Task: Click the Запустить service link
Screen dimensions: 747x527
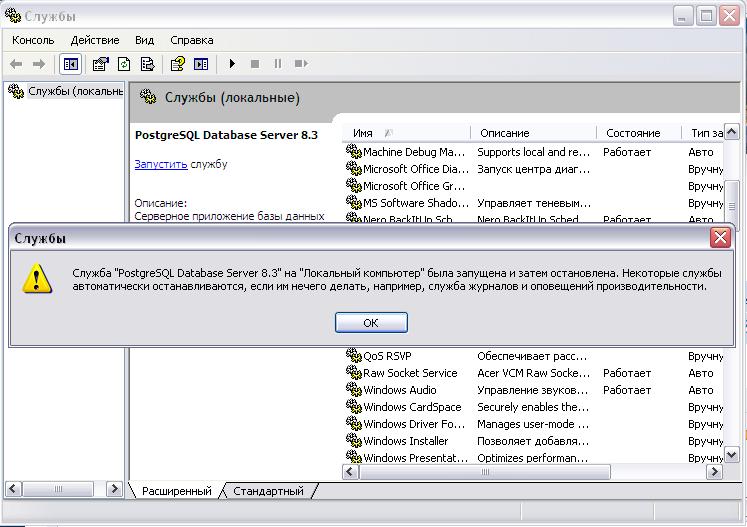Action: (x=160, y=164)
